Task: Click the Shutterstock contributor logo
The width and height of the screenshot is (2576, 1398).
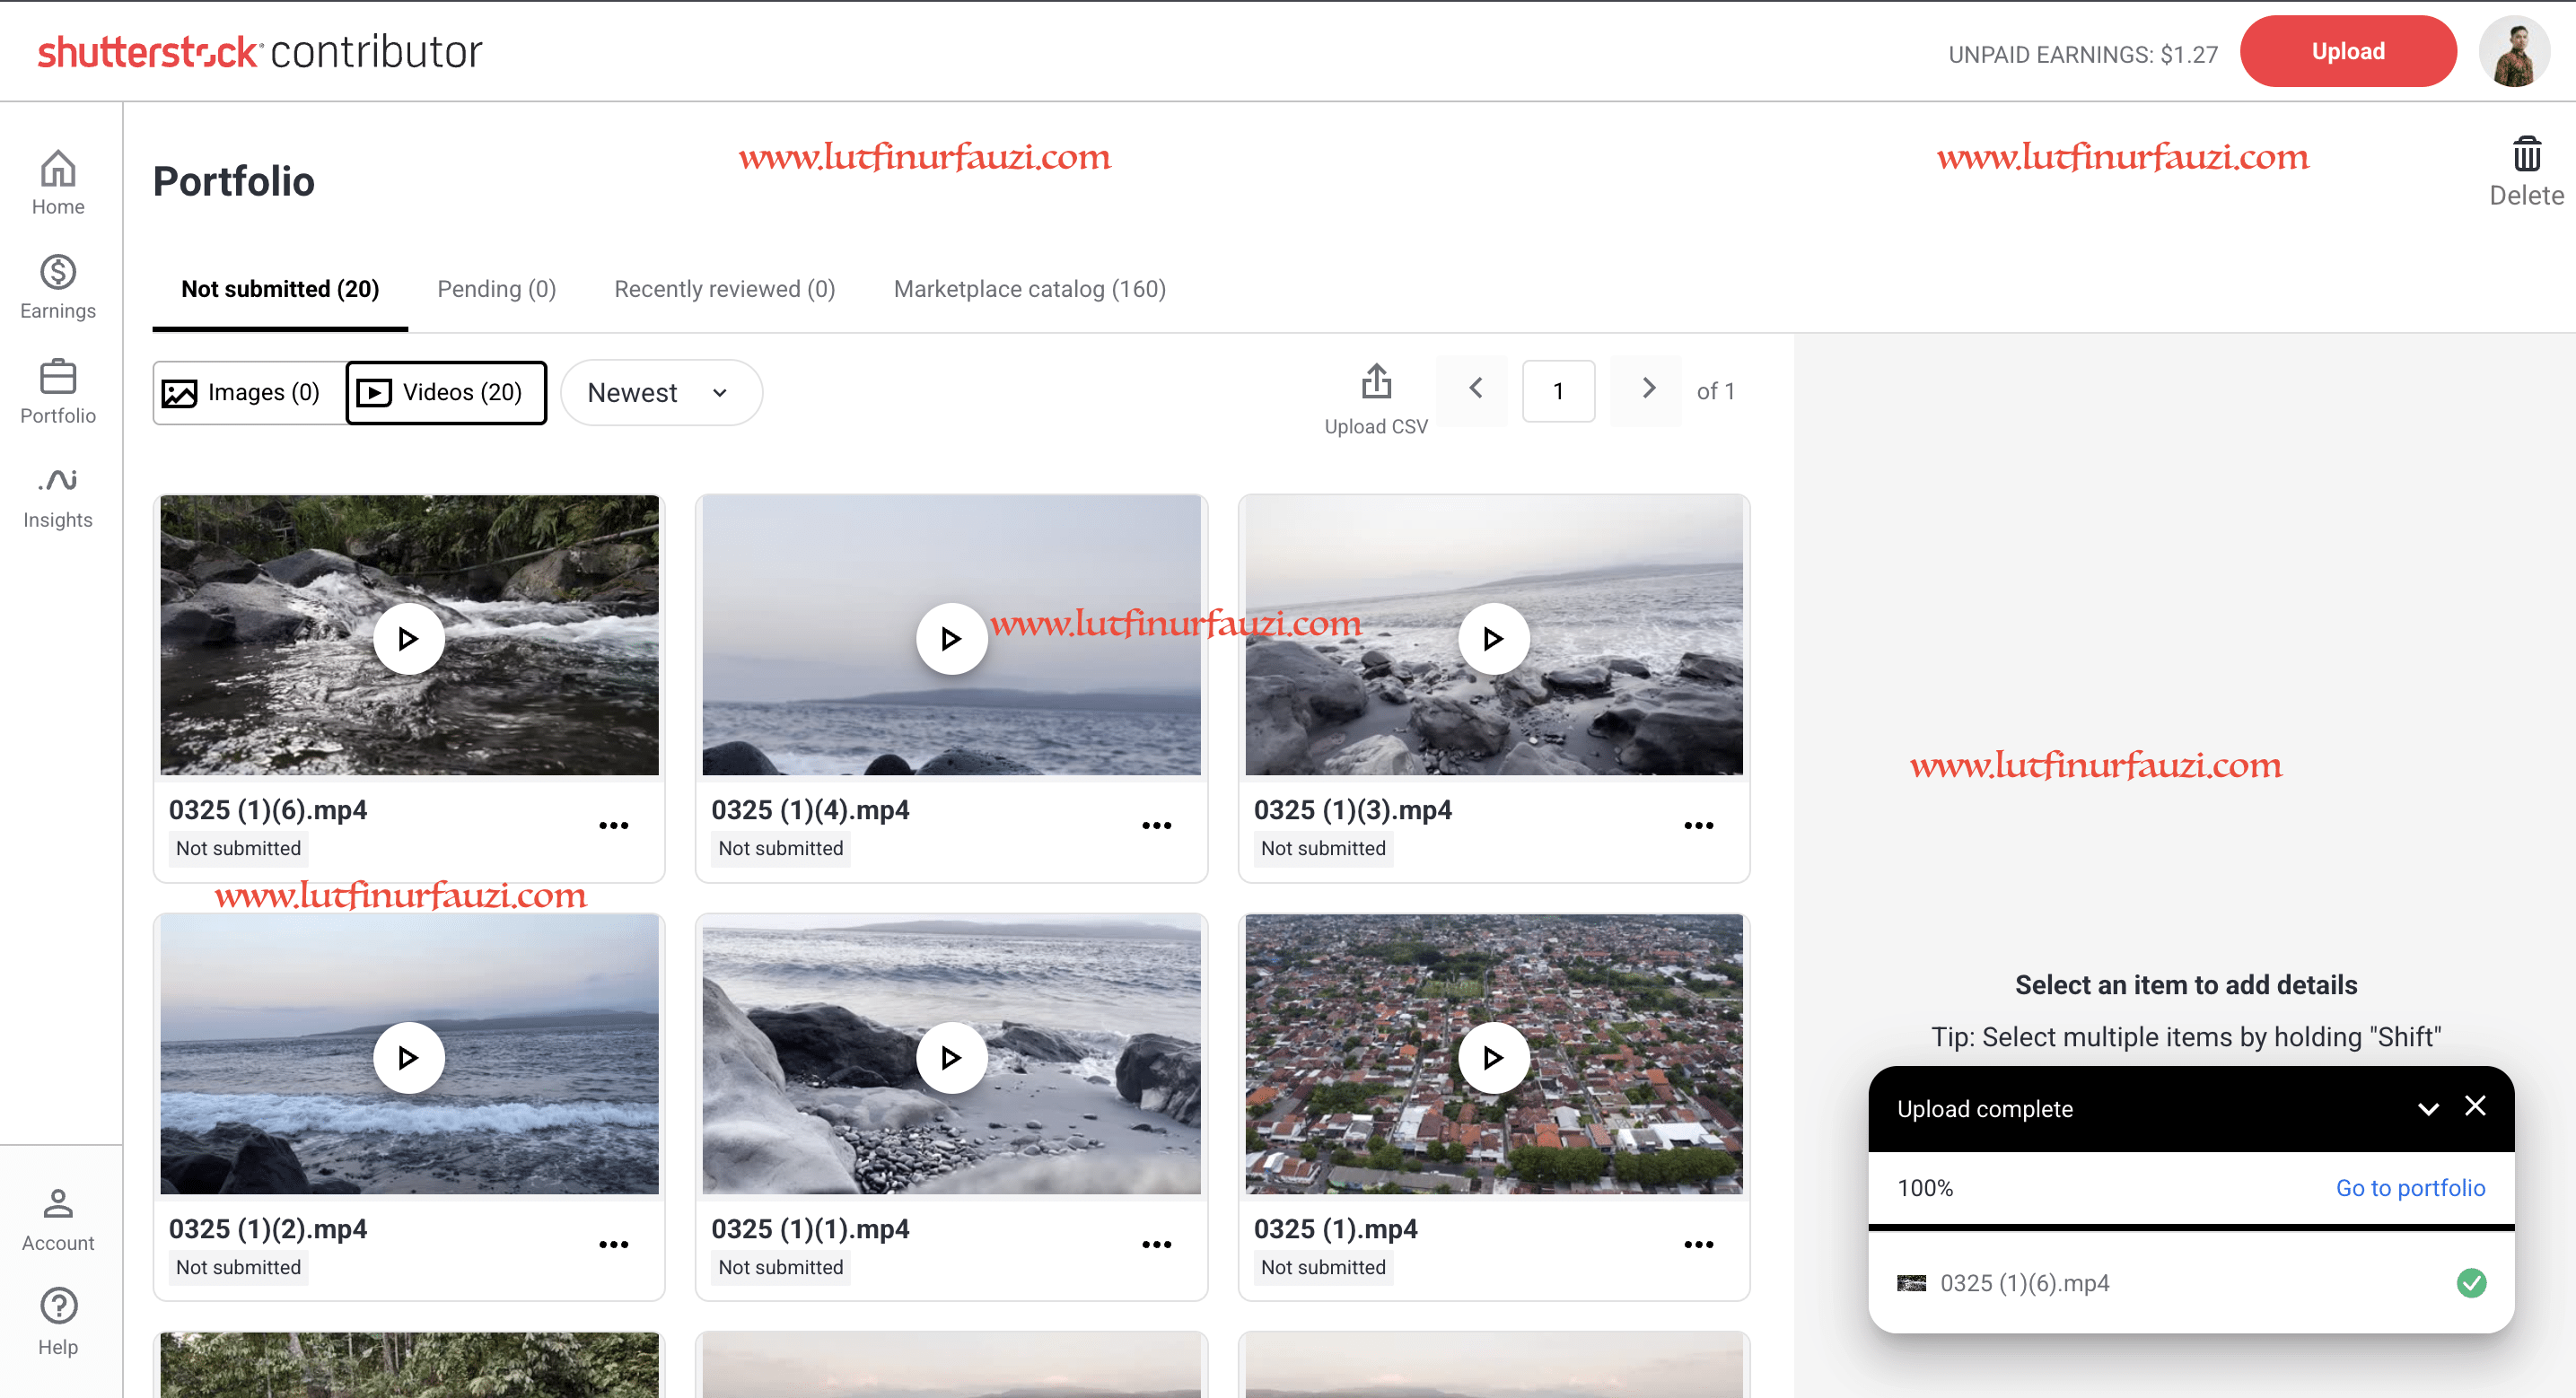Action: point(259,51)
